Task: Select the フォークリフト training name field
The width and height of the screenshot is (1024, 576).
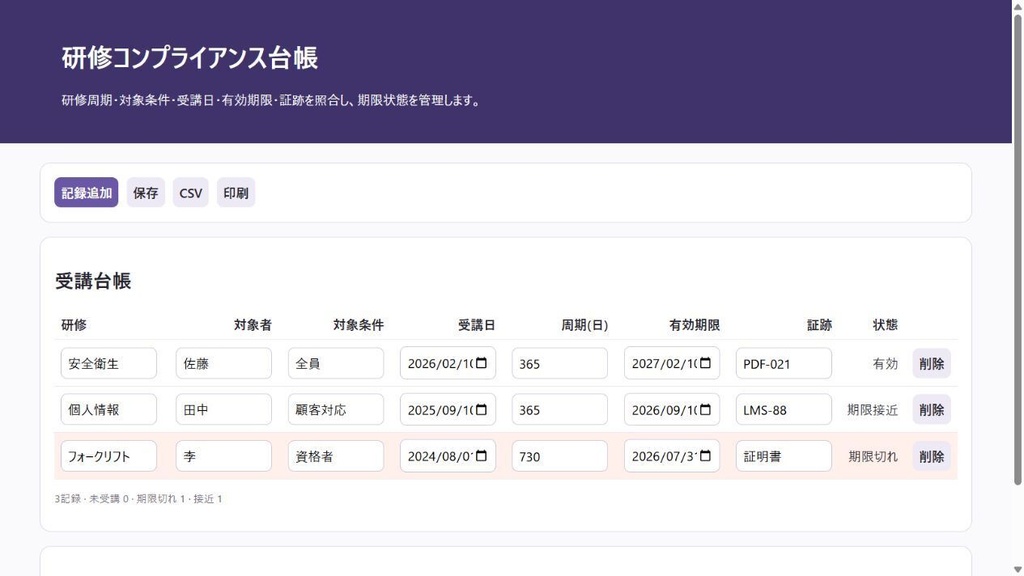Action: 108,456
